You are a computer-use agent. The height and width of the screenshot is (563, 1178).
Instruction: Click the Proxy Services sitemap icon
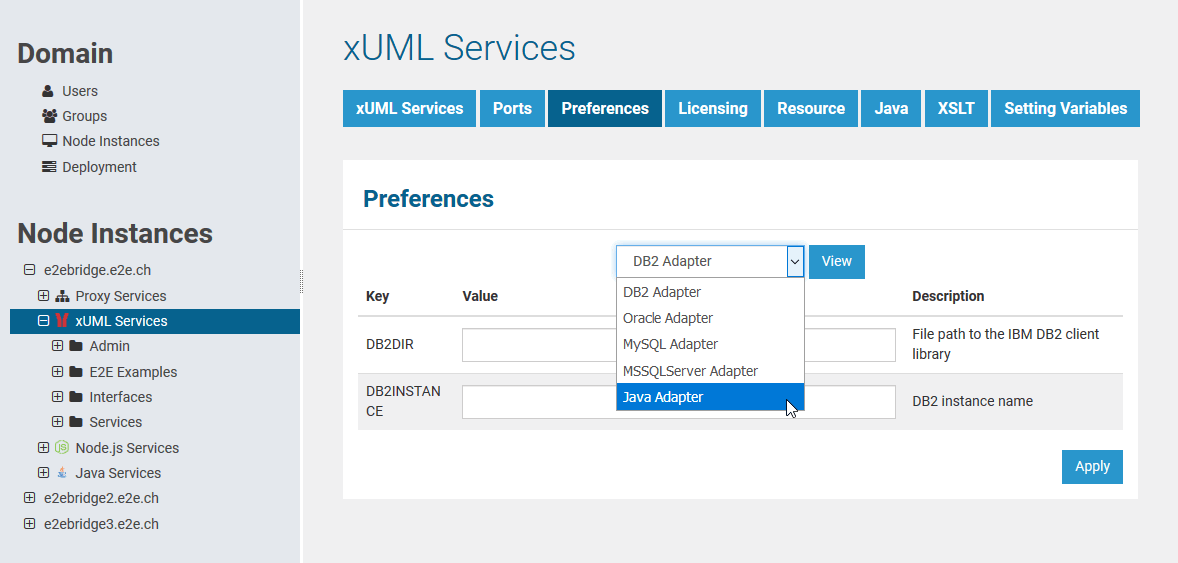point(62,296)
